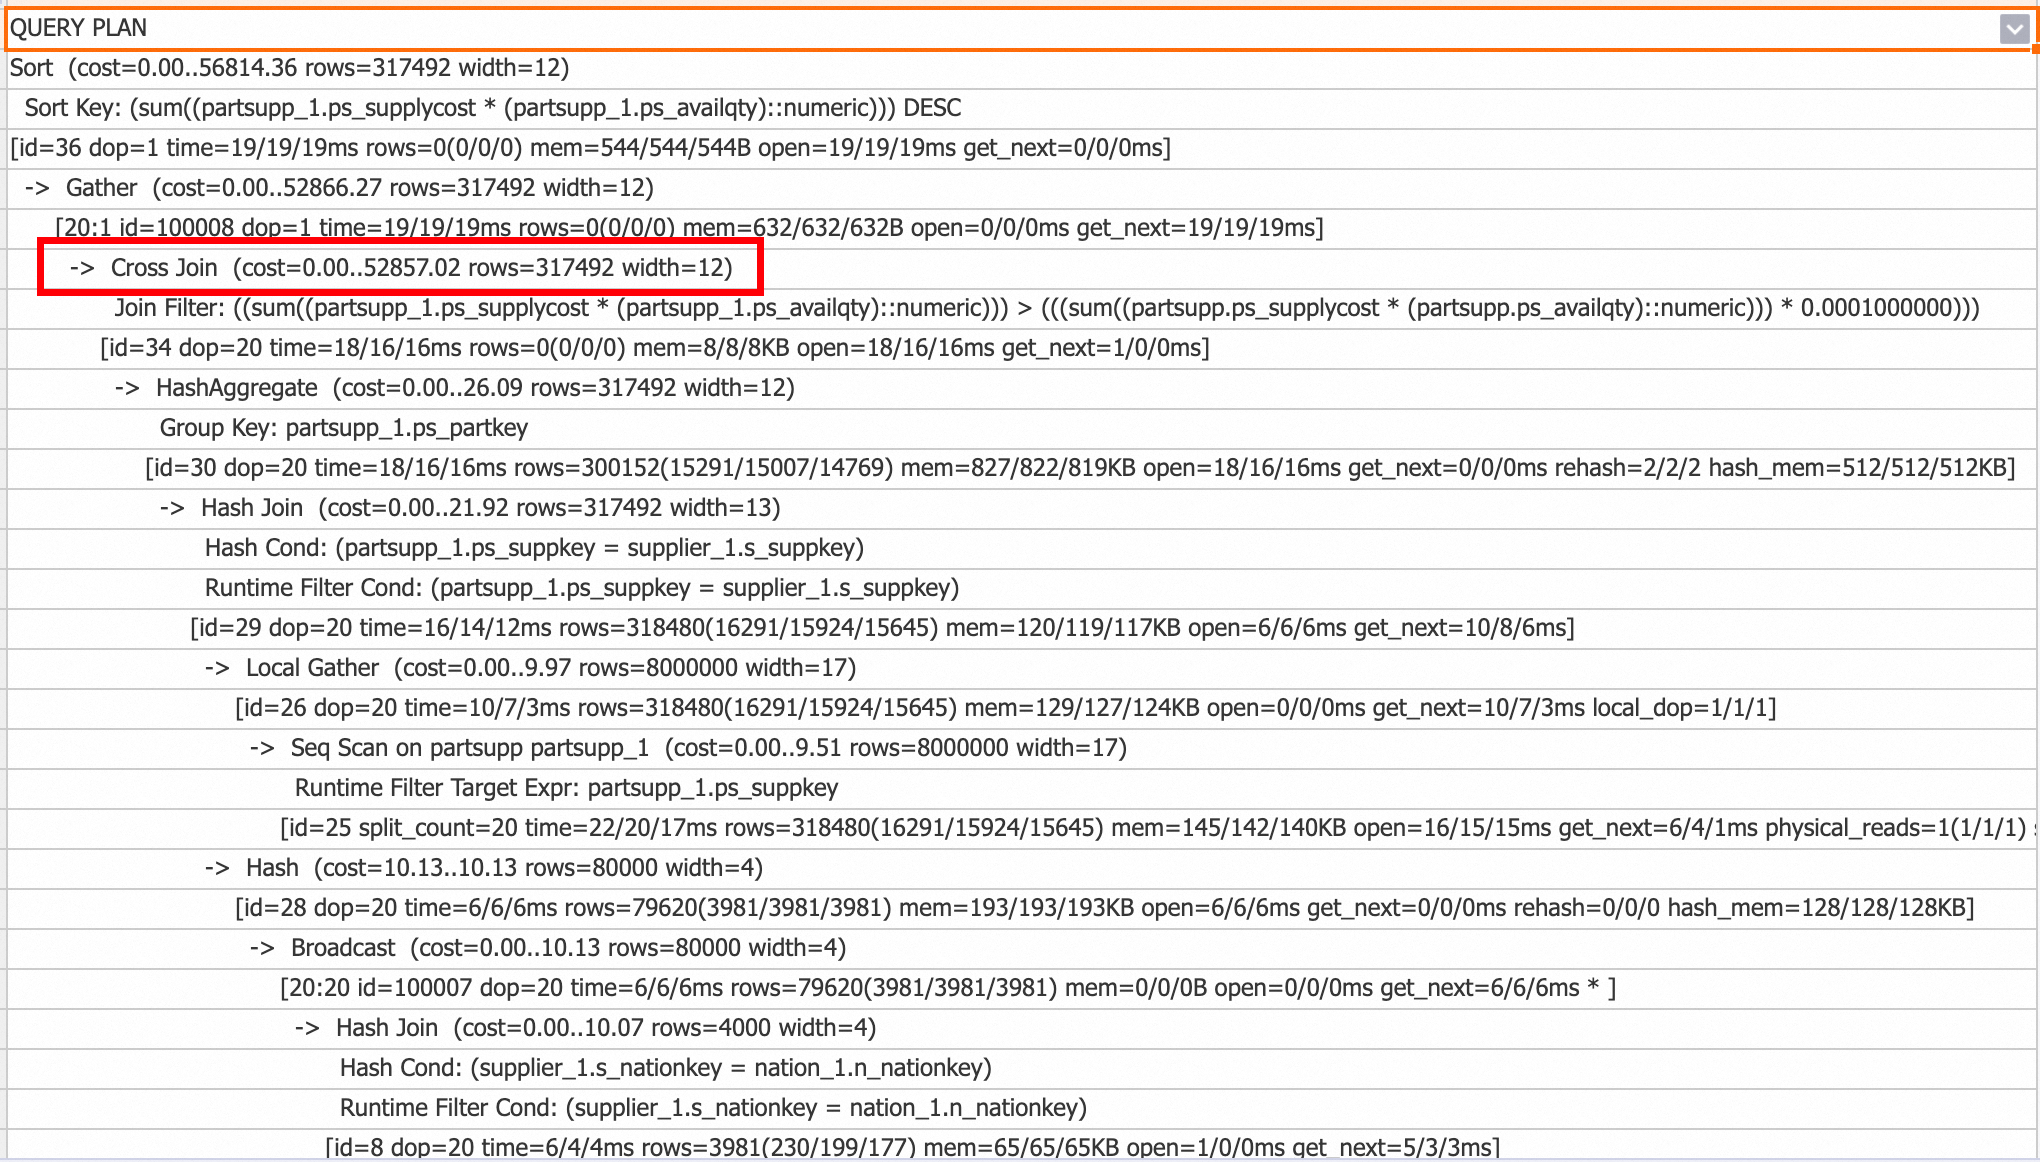Click the Sort Key DESC row
2040x1162 pixels.
pos(492,108)
